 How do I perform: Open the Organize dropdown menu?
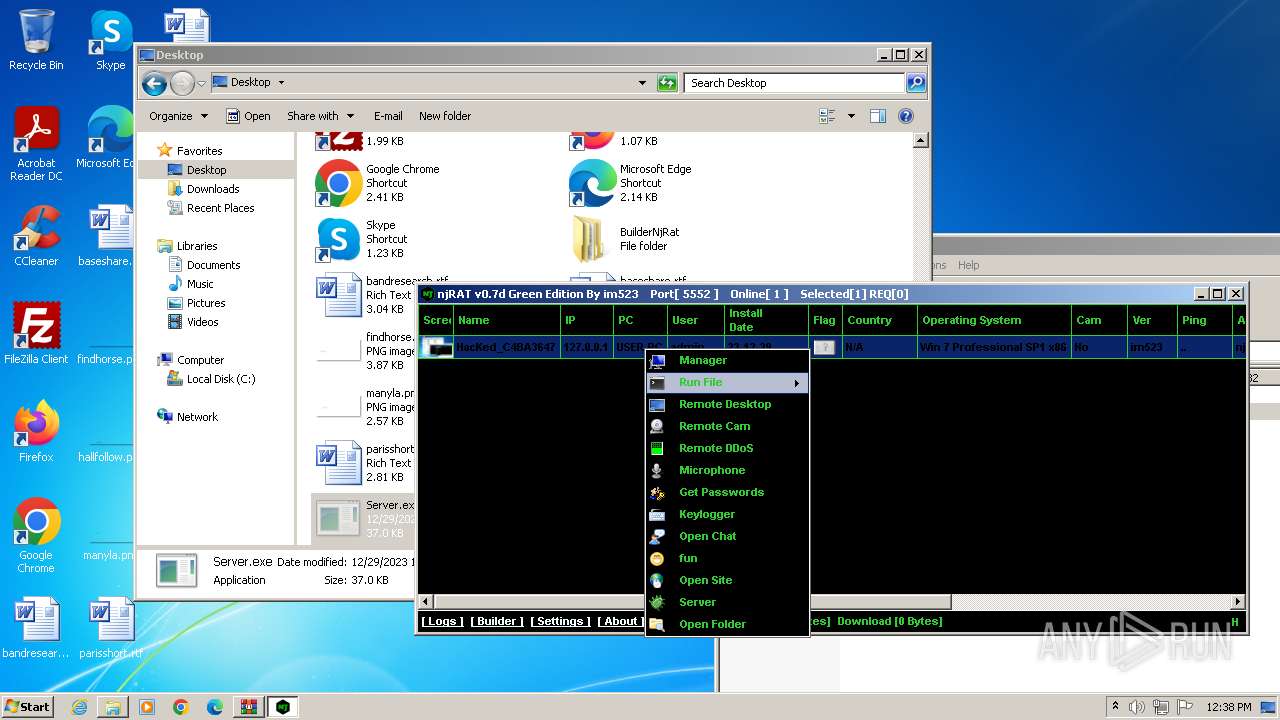(178, 116)
